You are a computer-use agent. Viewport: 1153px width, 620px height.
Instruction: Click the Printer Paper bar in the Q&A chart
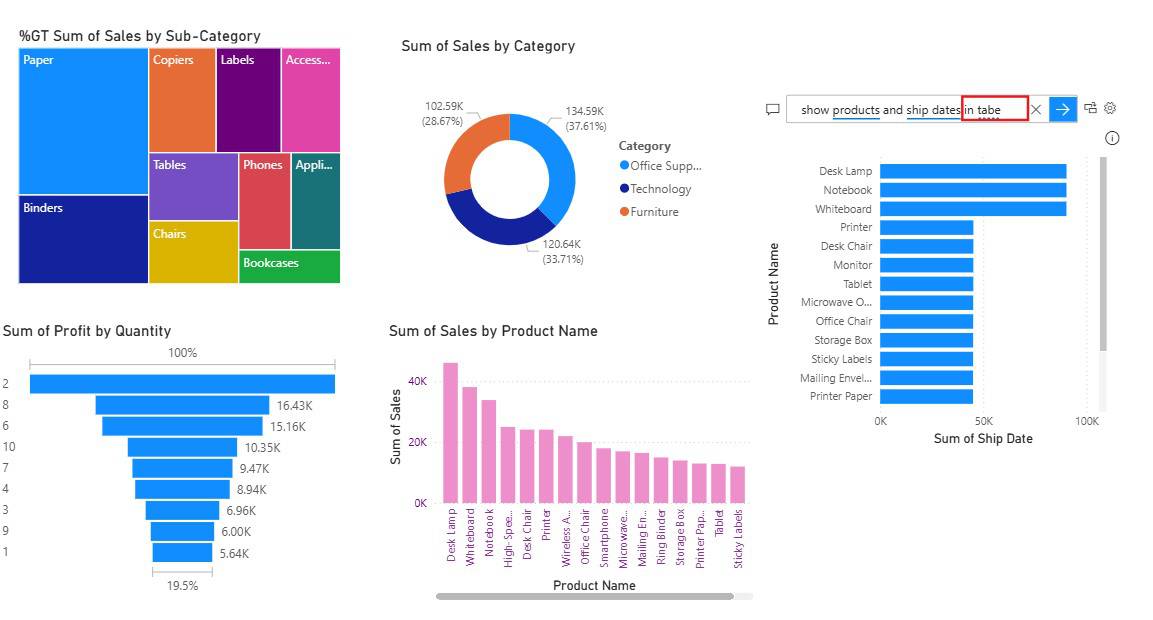click(927, 396)
